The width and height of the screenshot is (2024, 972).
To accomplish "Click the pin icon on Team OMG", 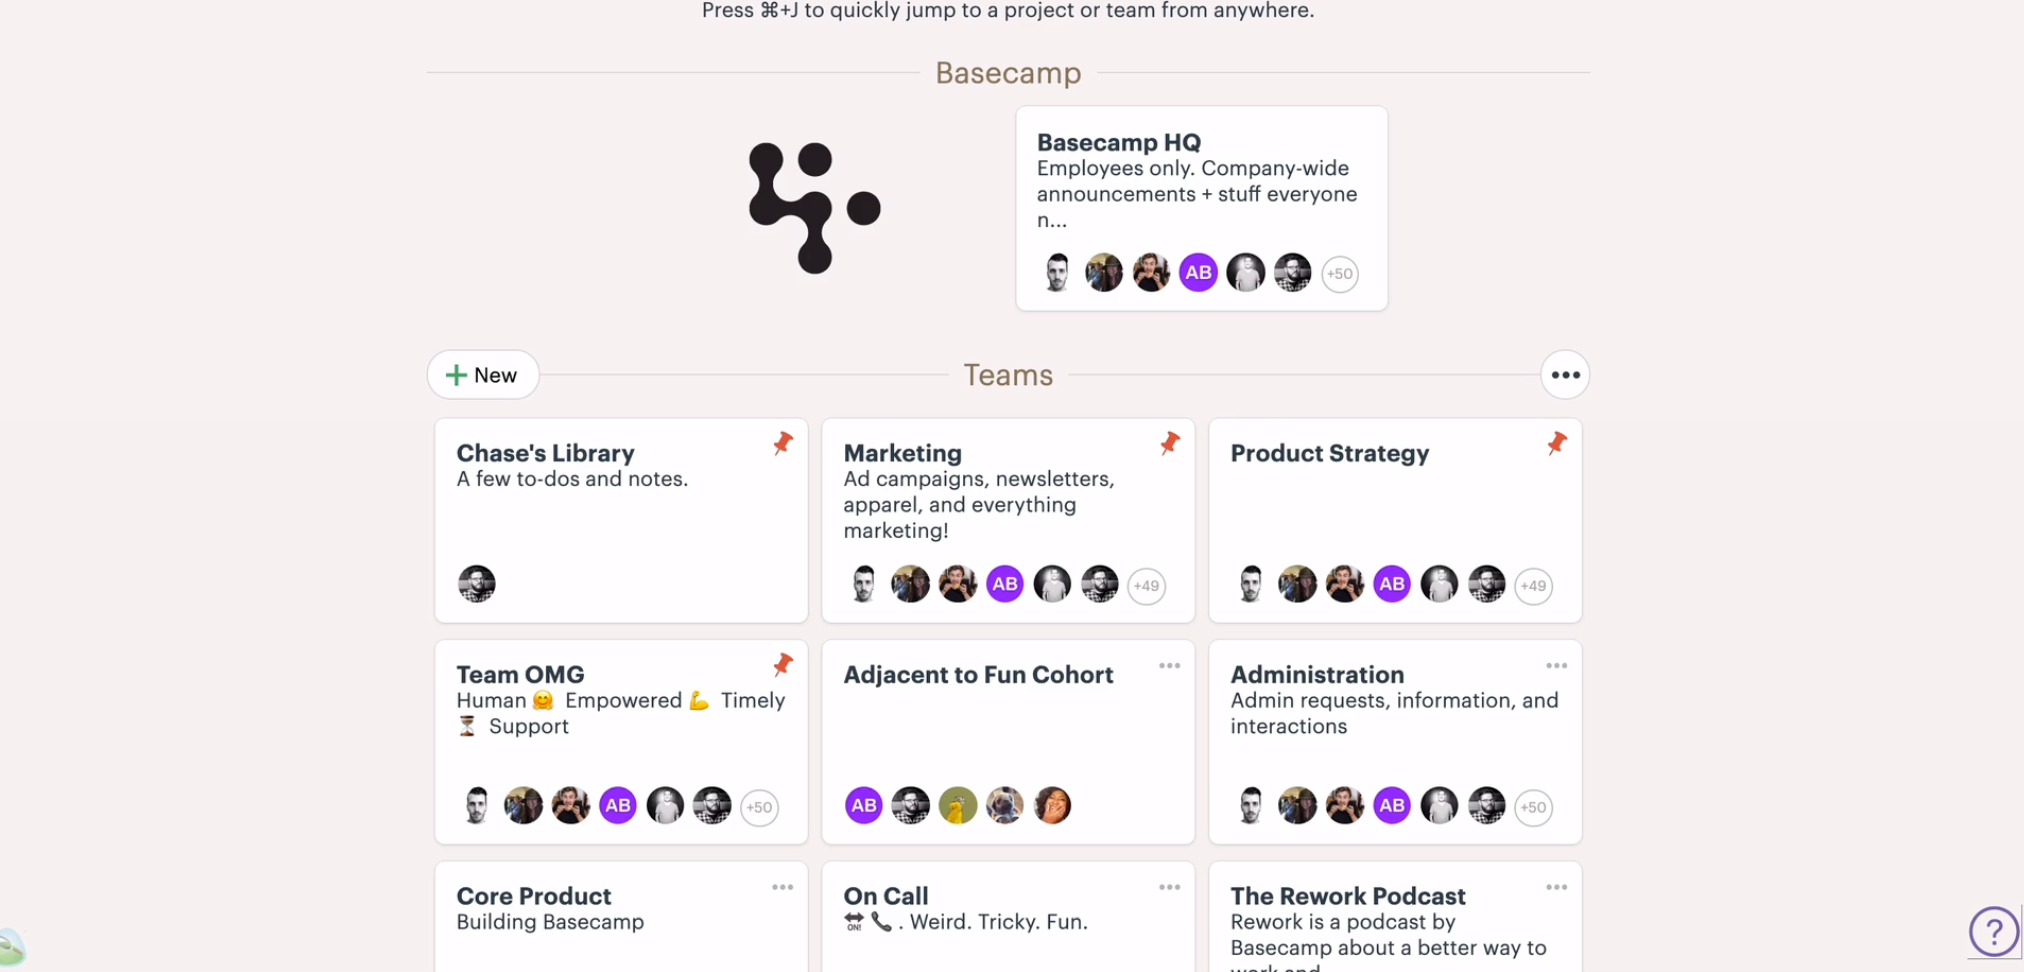I will point(783,665).
